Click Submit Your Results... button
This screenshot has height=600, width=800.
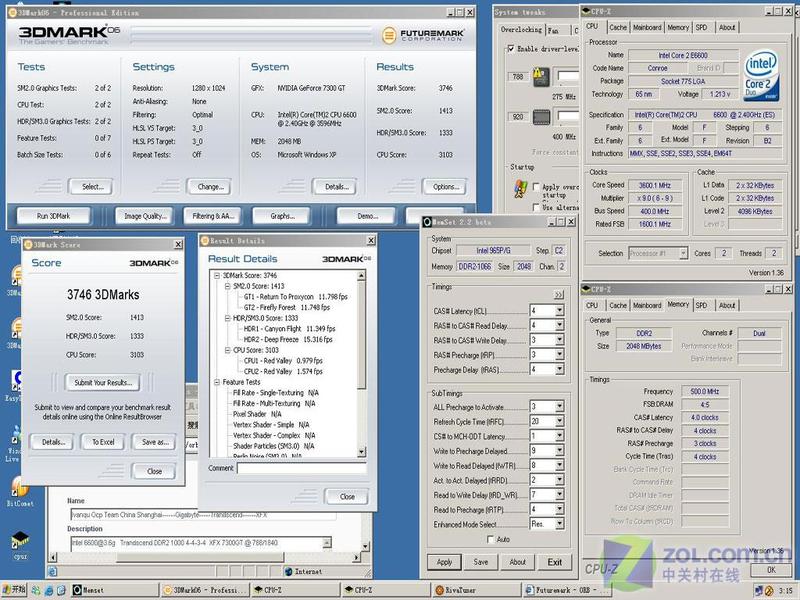103,383
